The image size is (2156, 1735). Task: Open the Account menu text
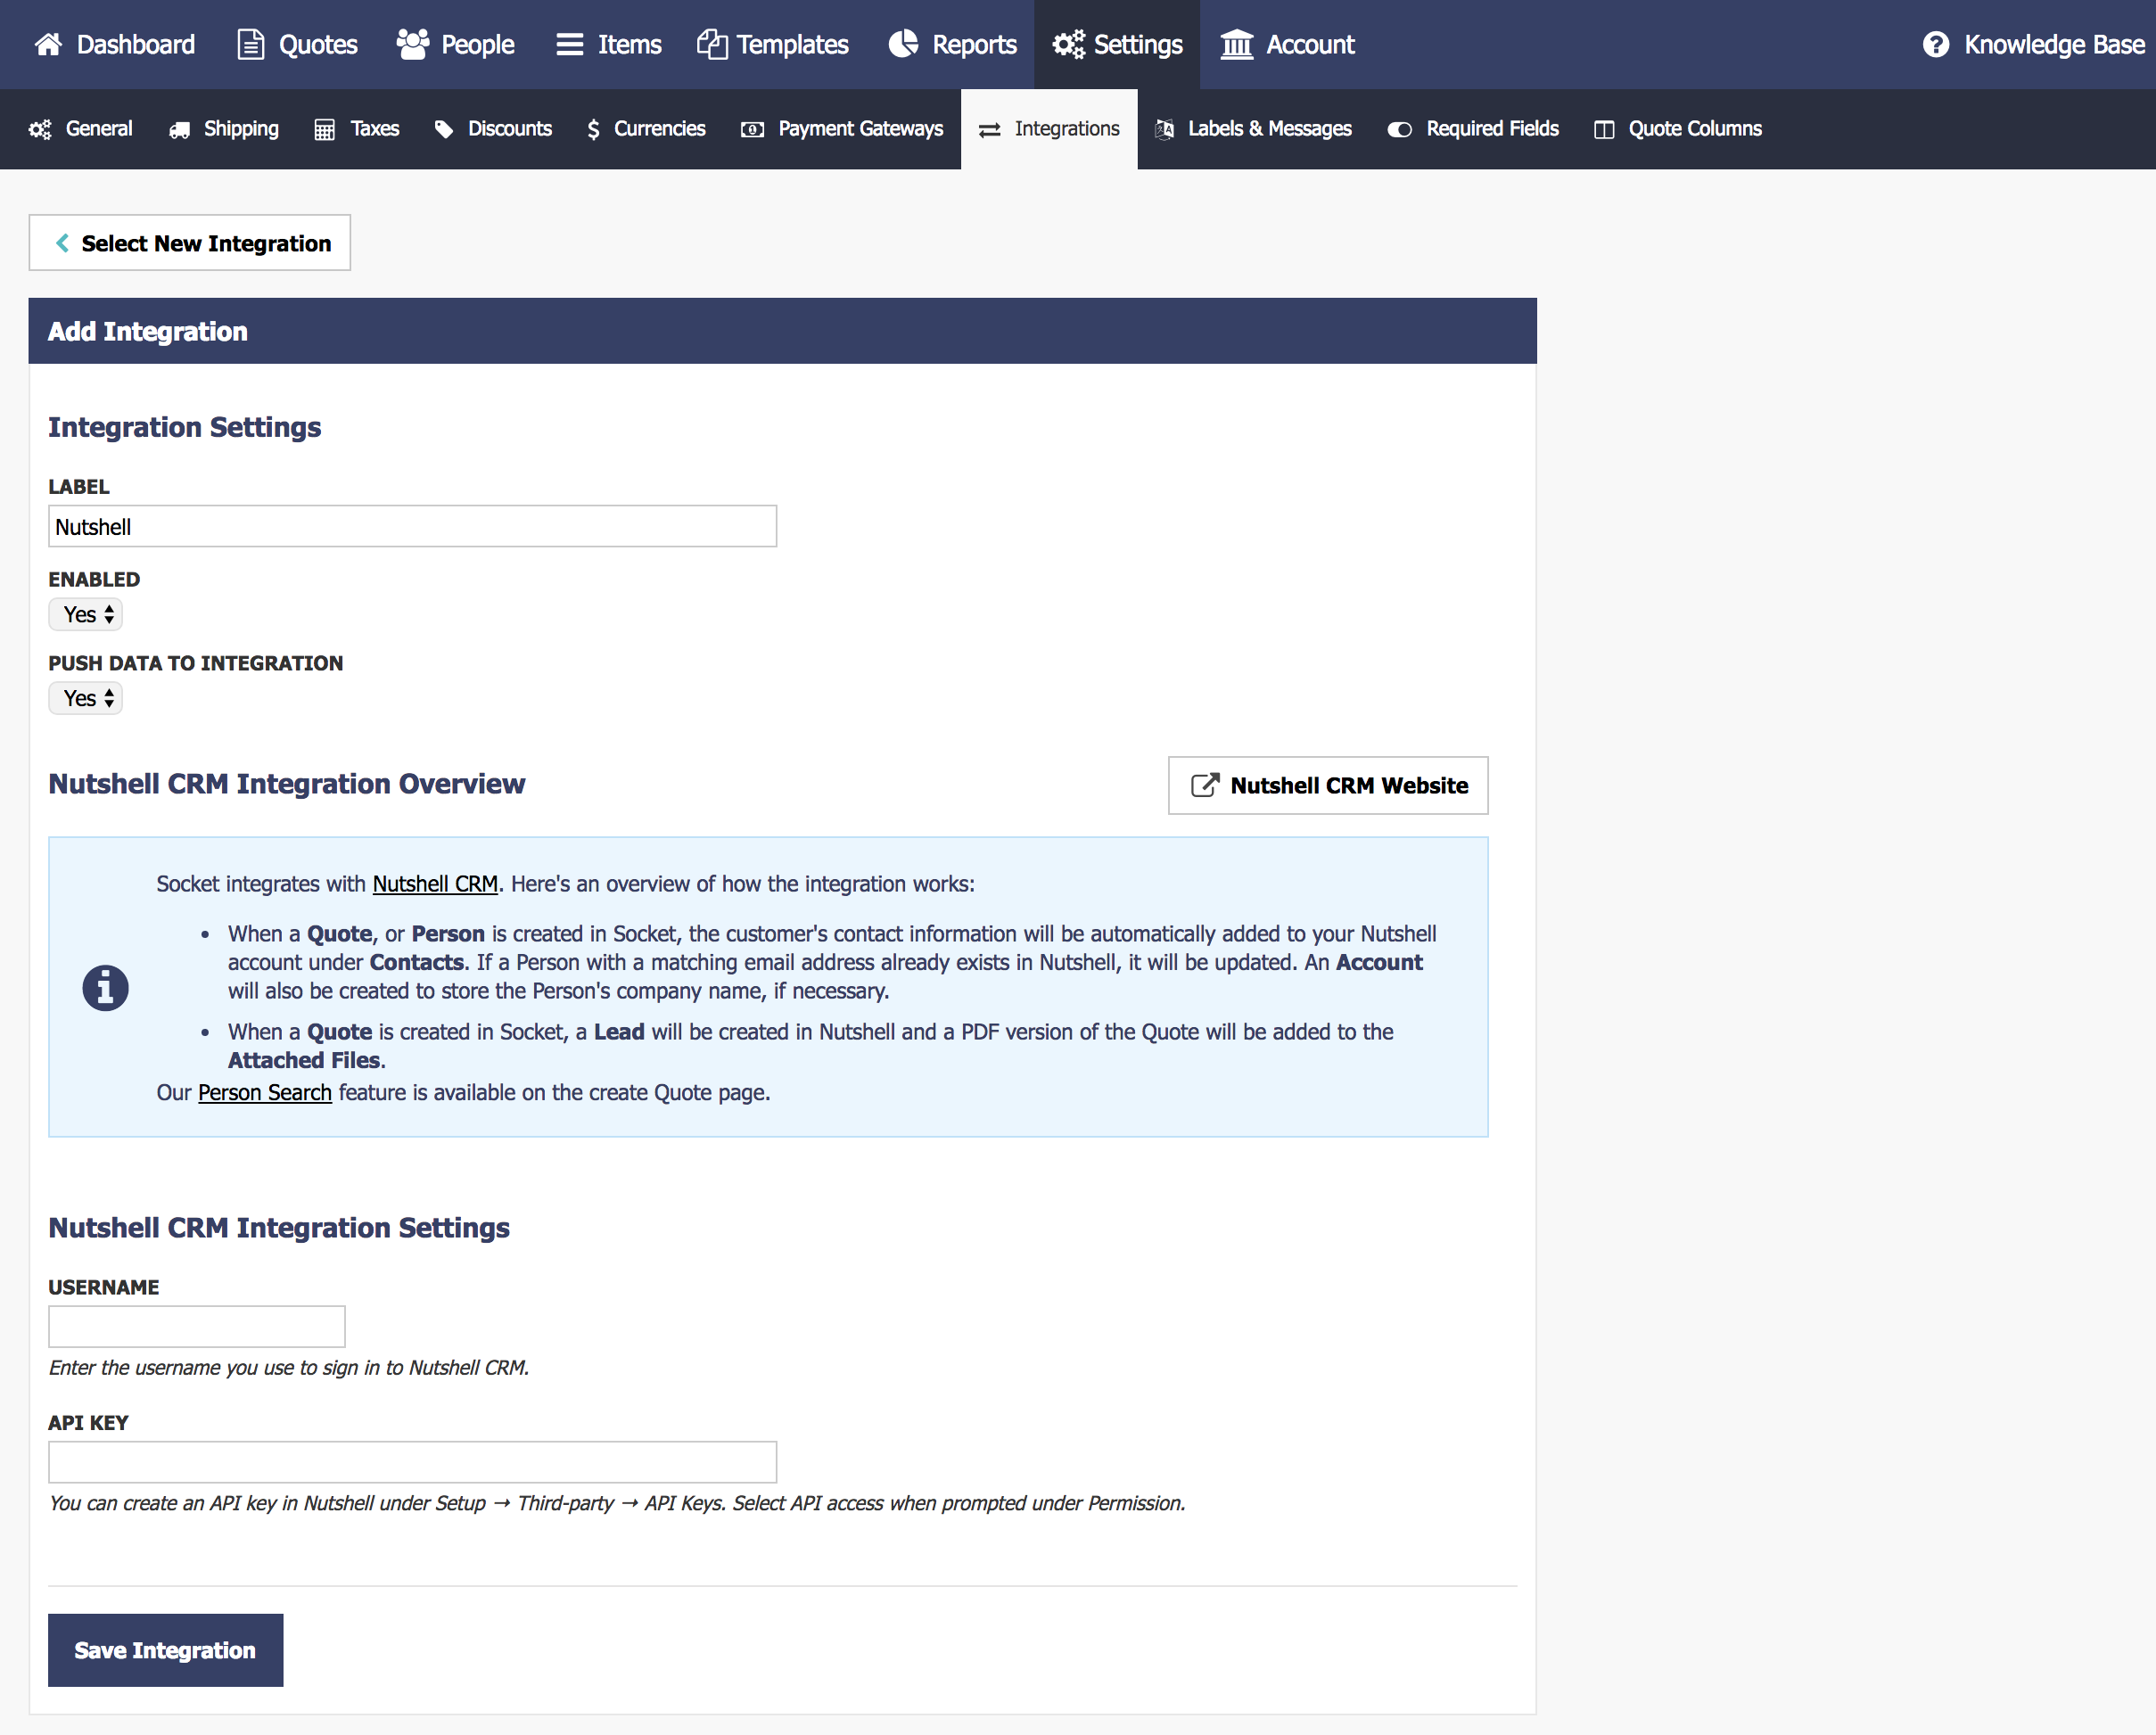click(1310, 44)
